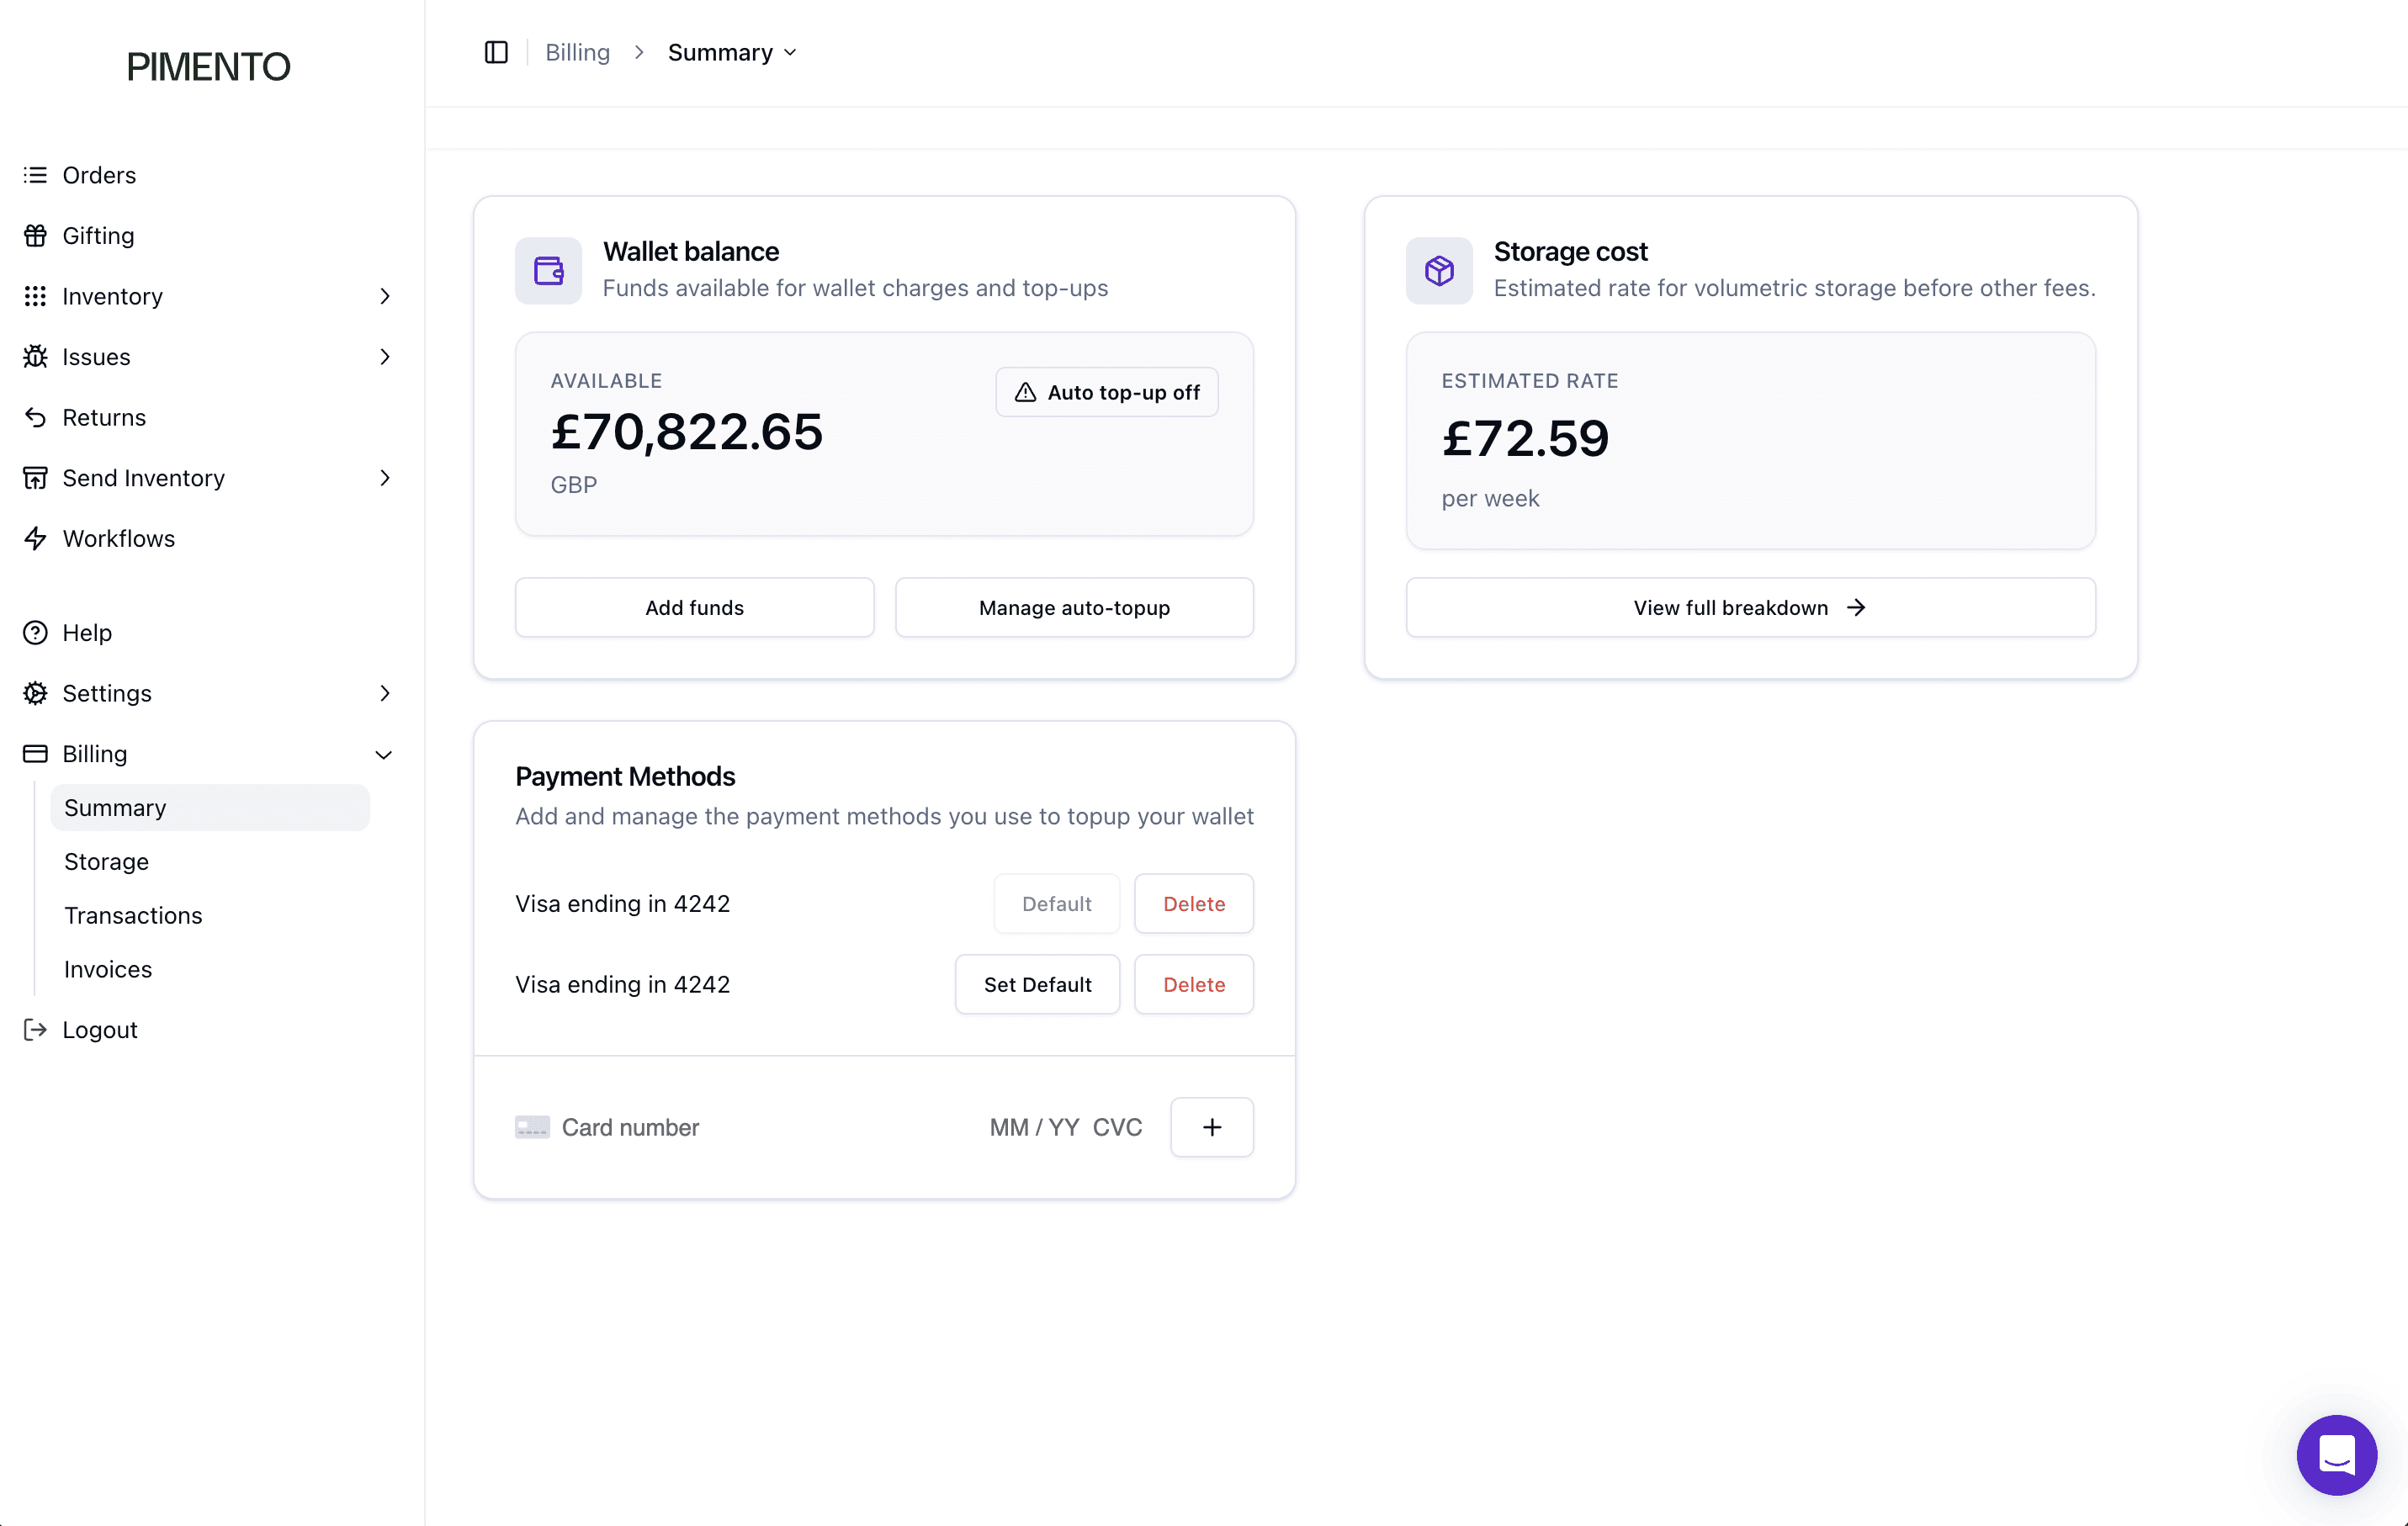
Task: Toggle the sidebar panel icon
Action: tap(496, 52)
